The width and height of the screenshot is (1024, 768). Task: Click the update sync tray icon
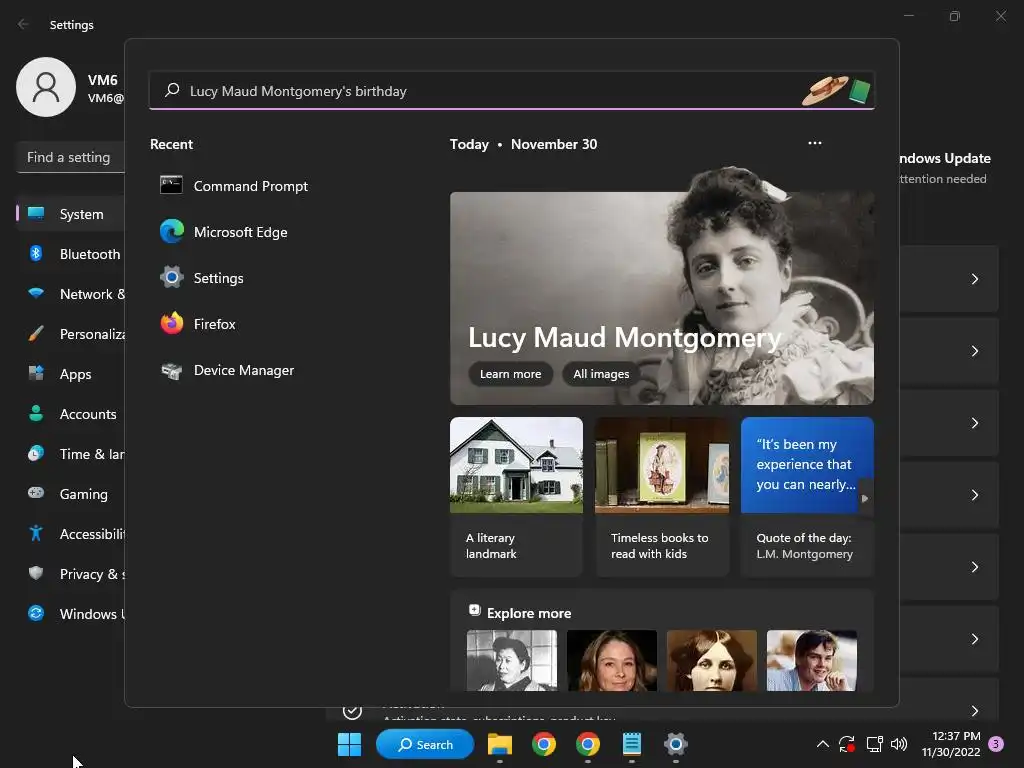847,744
